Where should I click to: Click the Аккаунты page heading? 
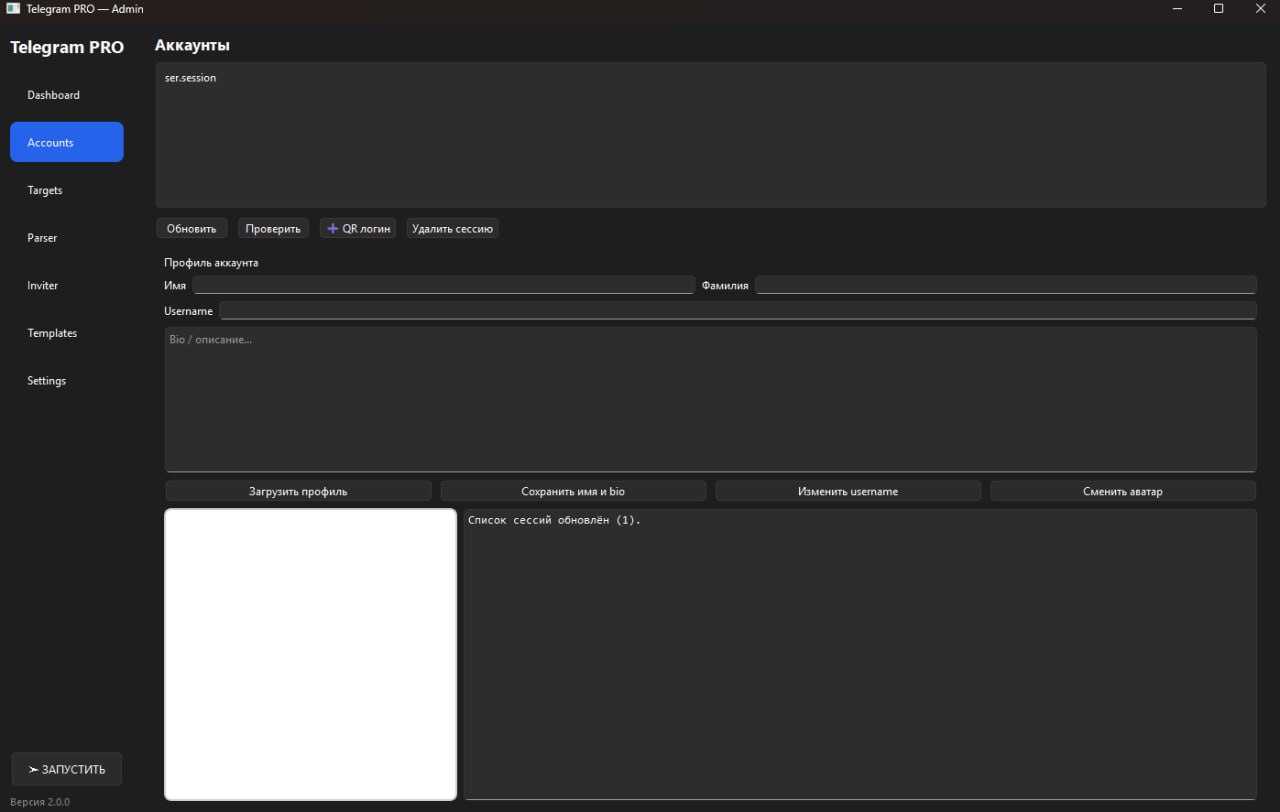(x=192, y=46)
